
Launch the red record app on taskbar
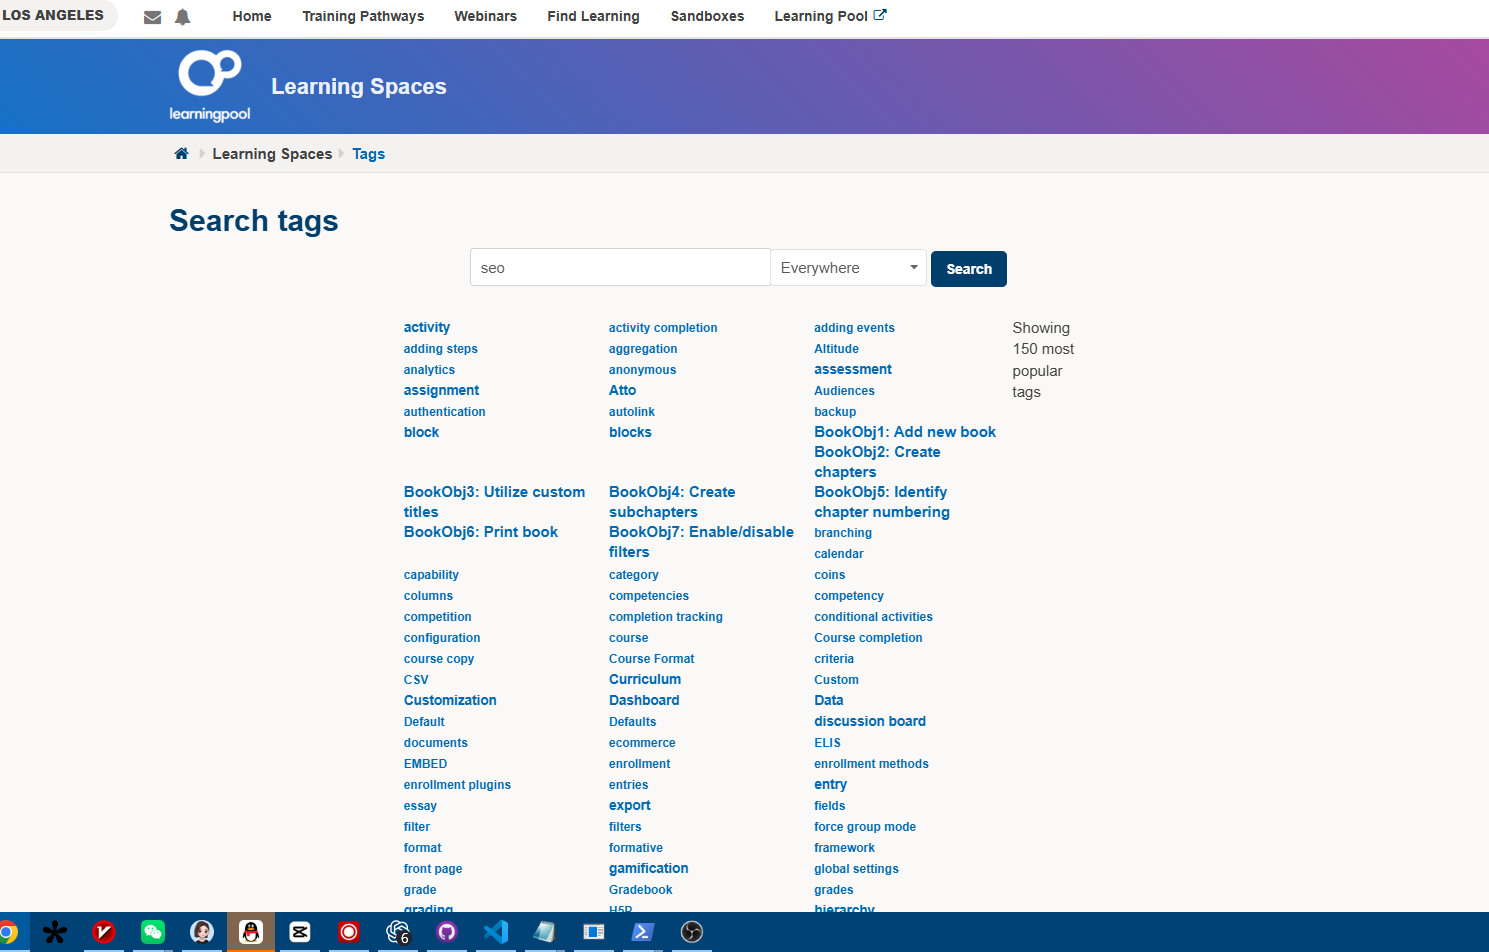pyautogui.click(x=349, y=932)
